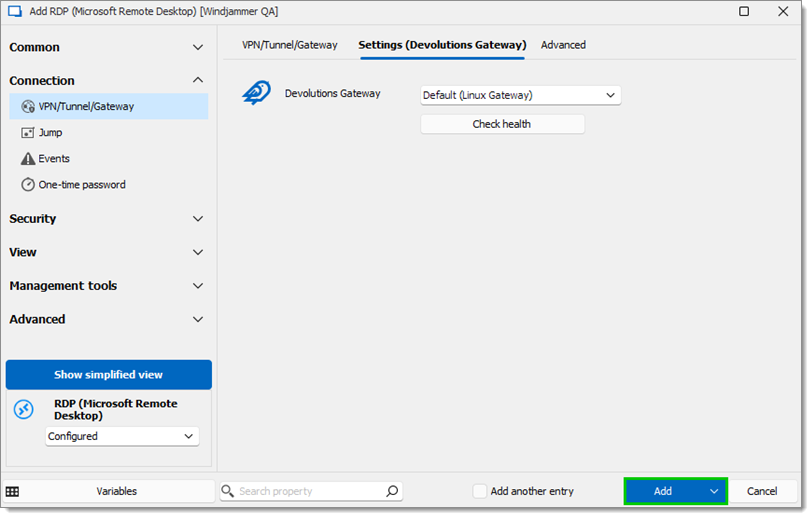Tick the Add another entry checkbox

coord(480,491)
